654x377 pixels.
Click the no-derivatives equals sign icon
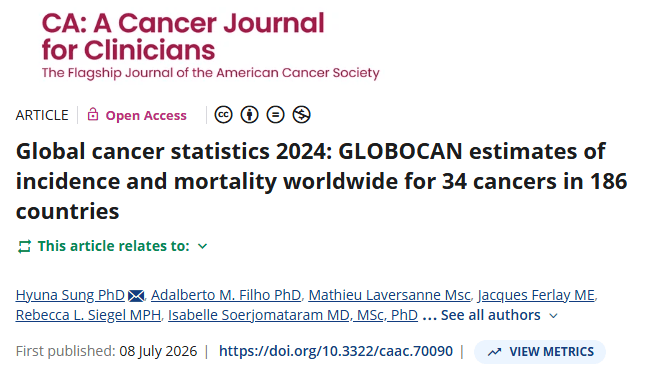point(275,115)
